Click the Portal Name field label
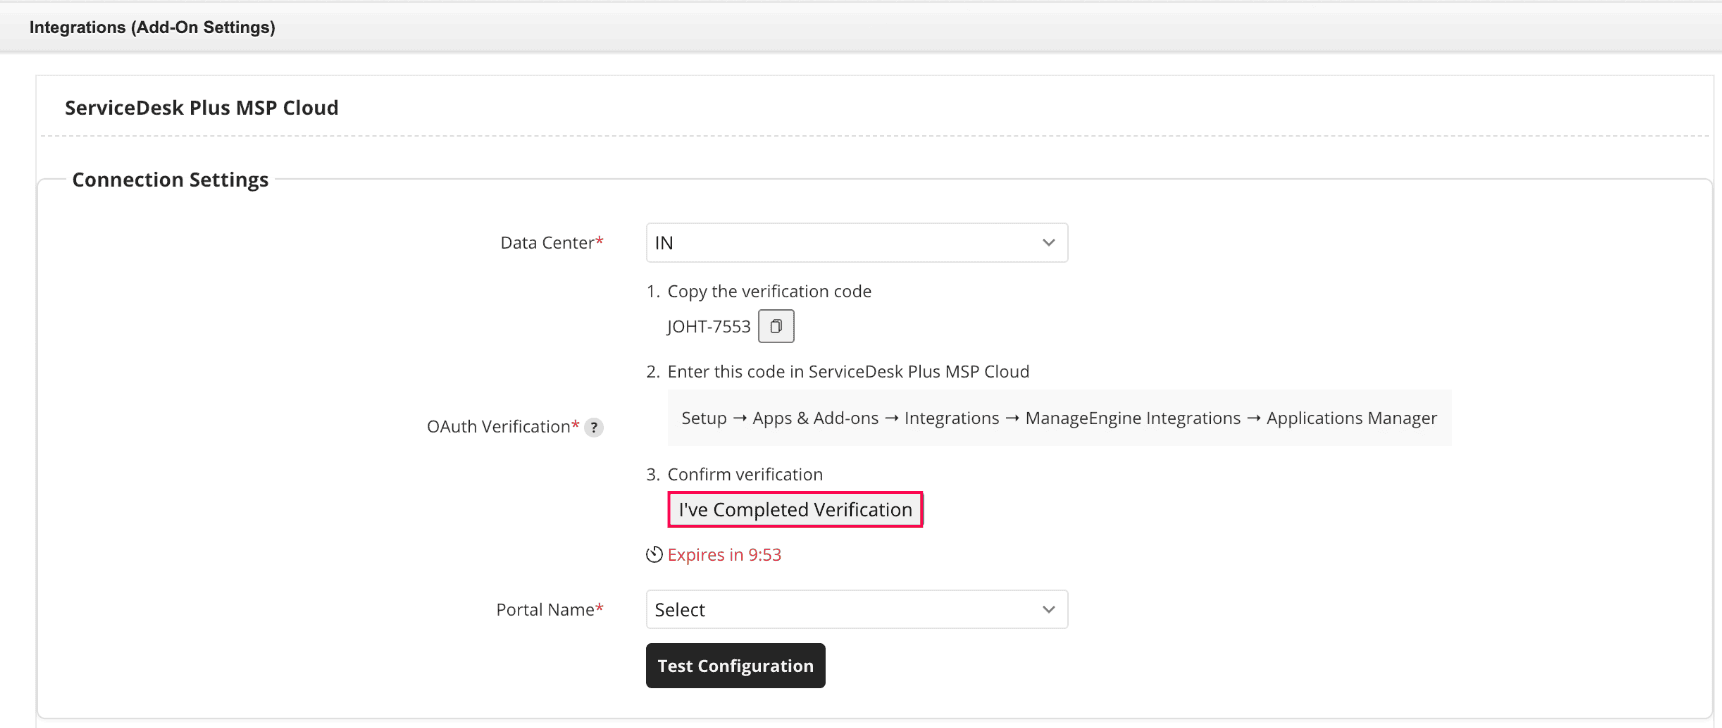 550,610
